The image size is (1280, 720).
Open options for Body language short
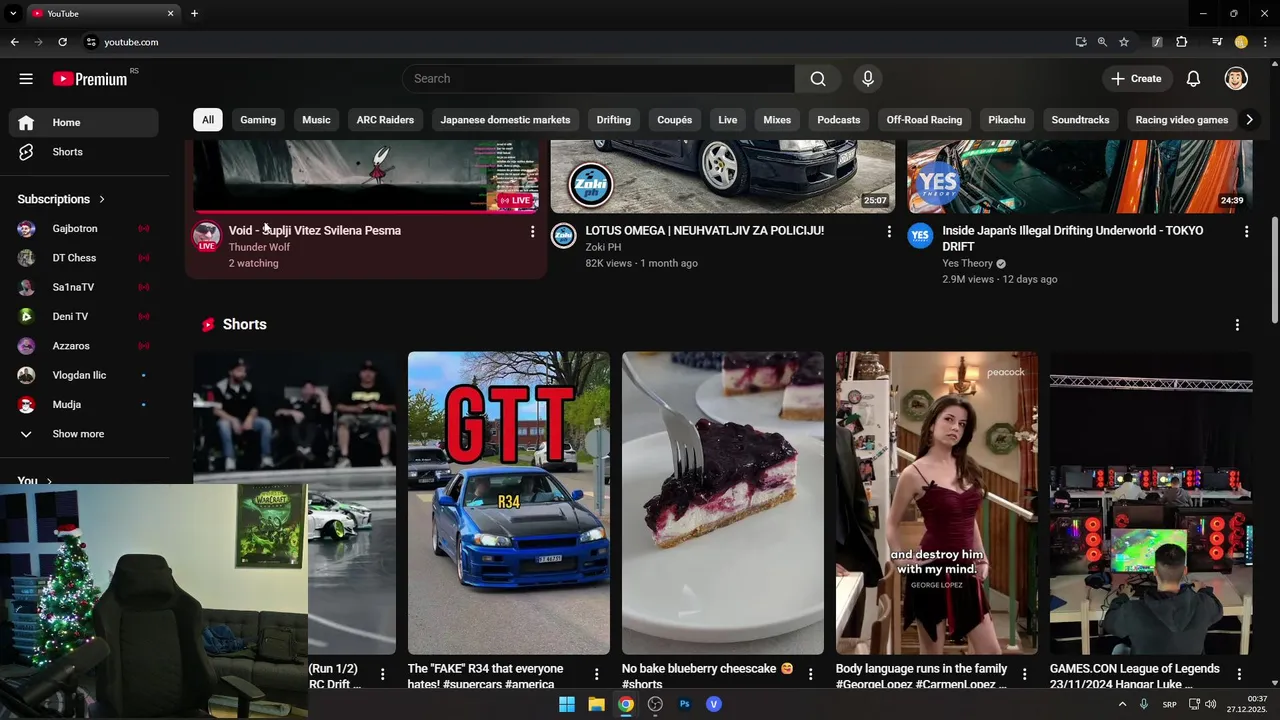pyautogui.click(x=1025, y=675)
